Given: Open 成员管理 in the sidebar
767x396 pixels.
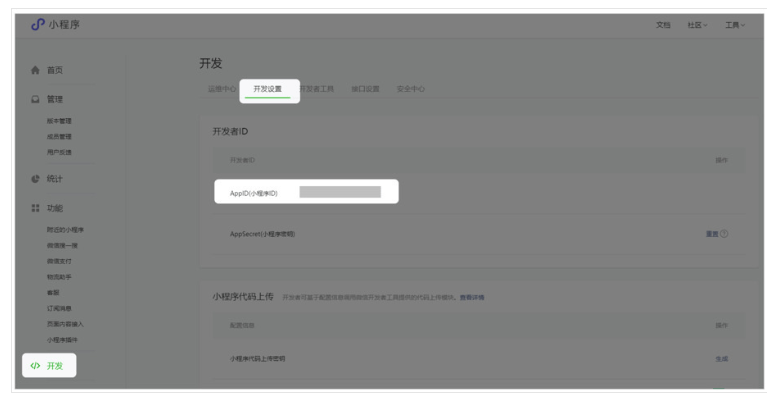Looking at the screenshot, I should tap(59, 136).
